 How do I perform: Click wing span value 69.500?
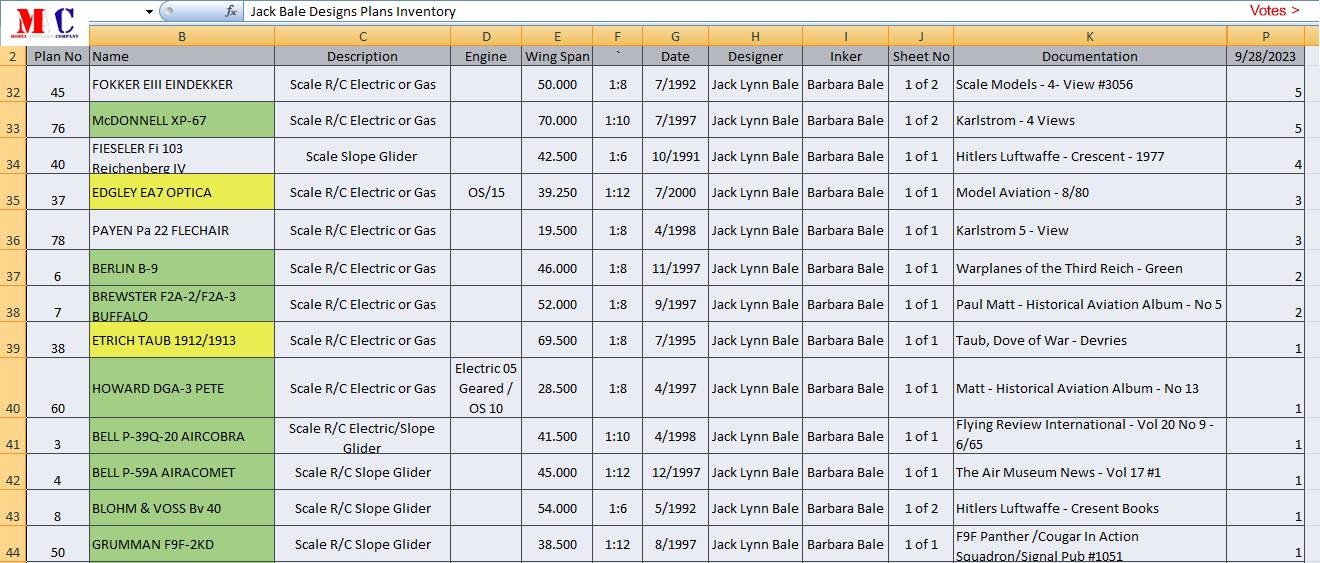coord(557,340)
